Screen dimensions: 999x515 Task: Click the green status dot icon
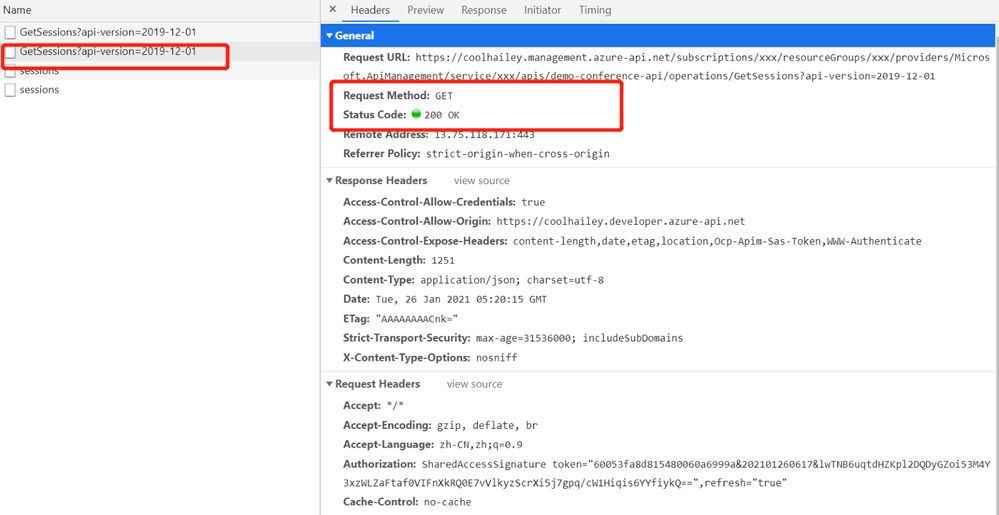point(416,115)
